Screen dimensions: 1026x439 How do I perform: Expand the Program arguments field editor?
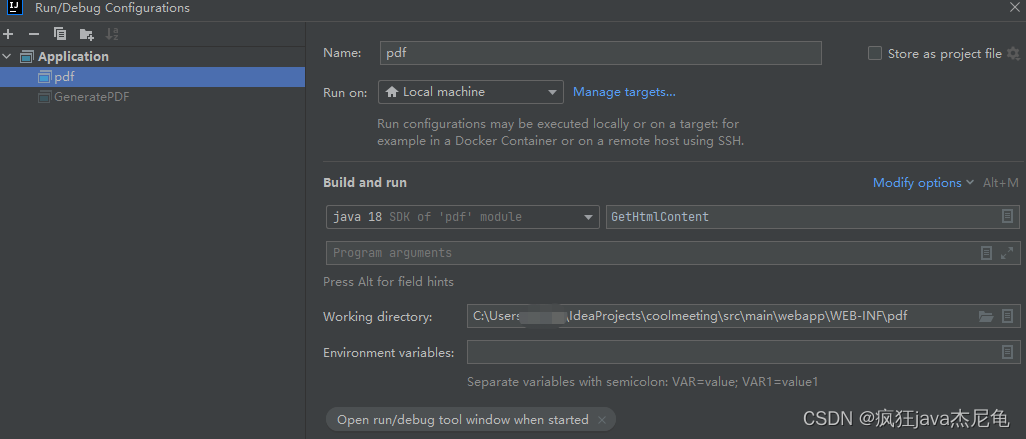pyautogui.click(x=1008, y=253)
